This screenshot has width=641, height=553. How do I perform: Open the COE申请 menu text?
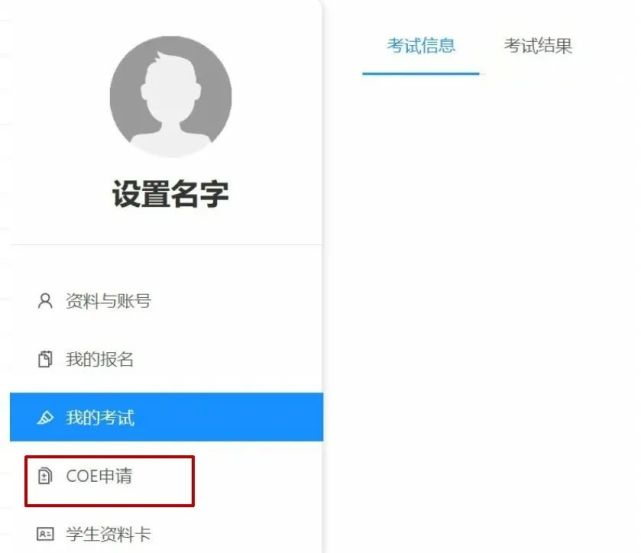coord(99,476)
